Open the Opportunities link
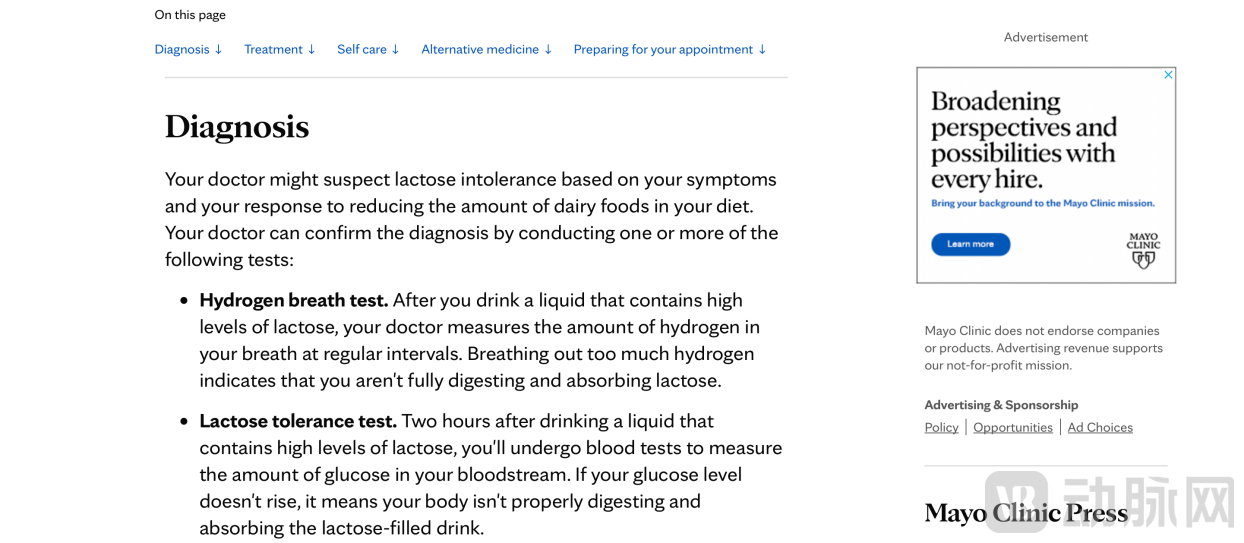The width and height of the screenshot is (1244, 543). pyautogui.click(x=1012, y=427)
